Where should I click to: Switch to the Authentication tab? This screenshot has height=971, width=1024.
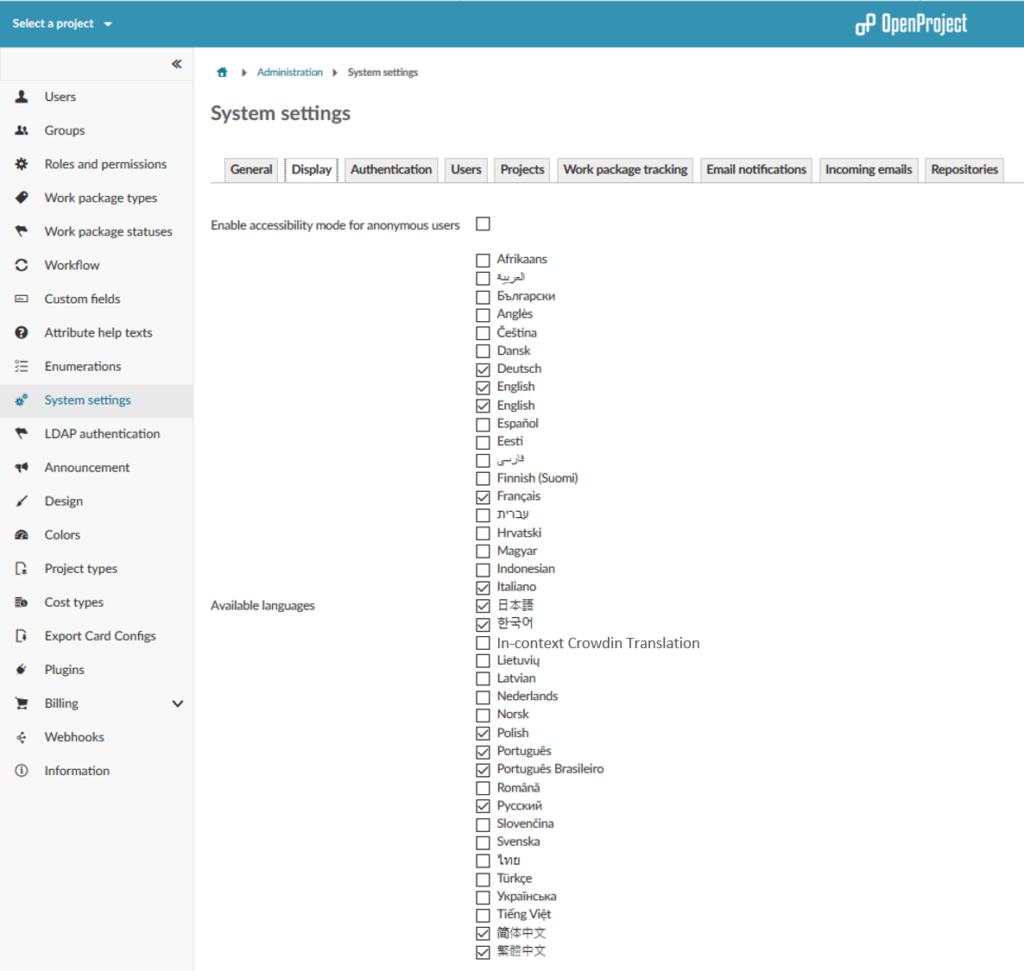click(391, 169)
